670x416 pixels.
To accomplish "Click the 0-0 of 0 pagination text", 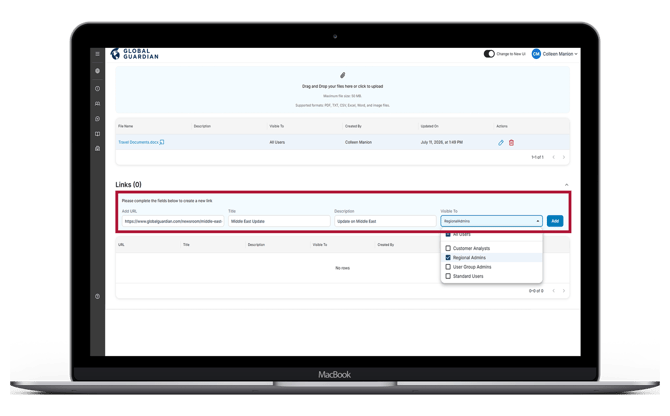I will click(x=536, y=291).
